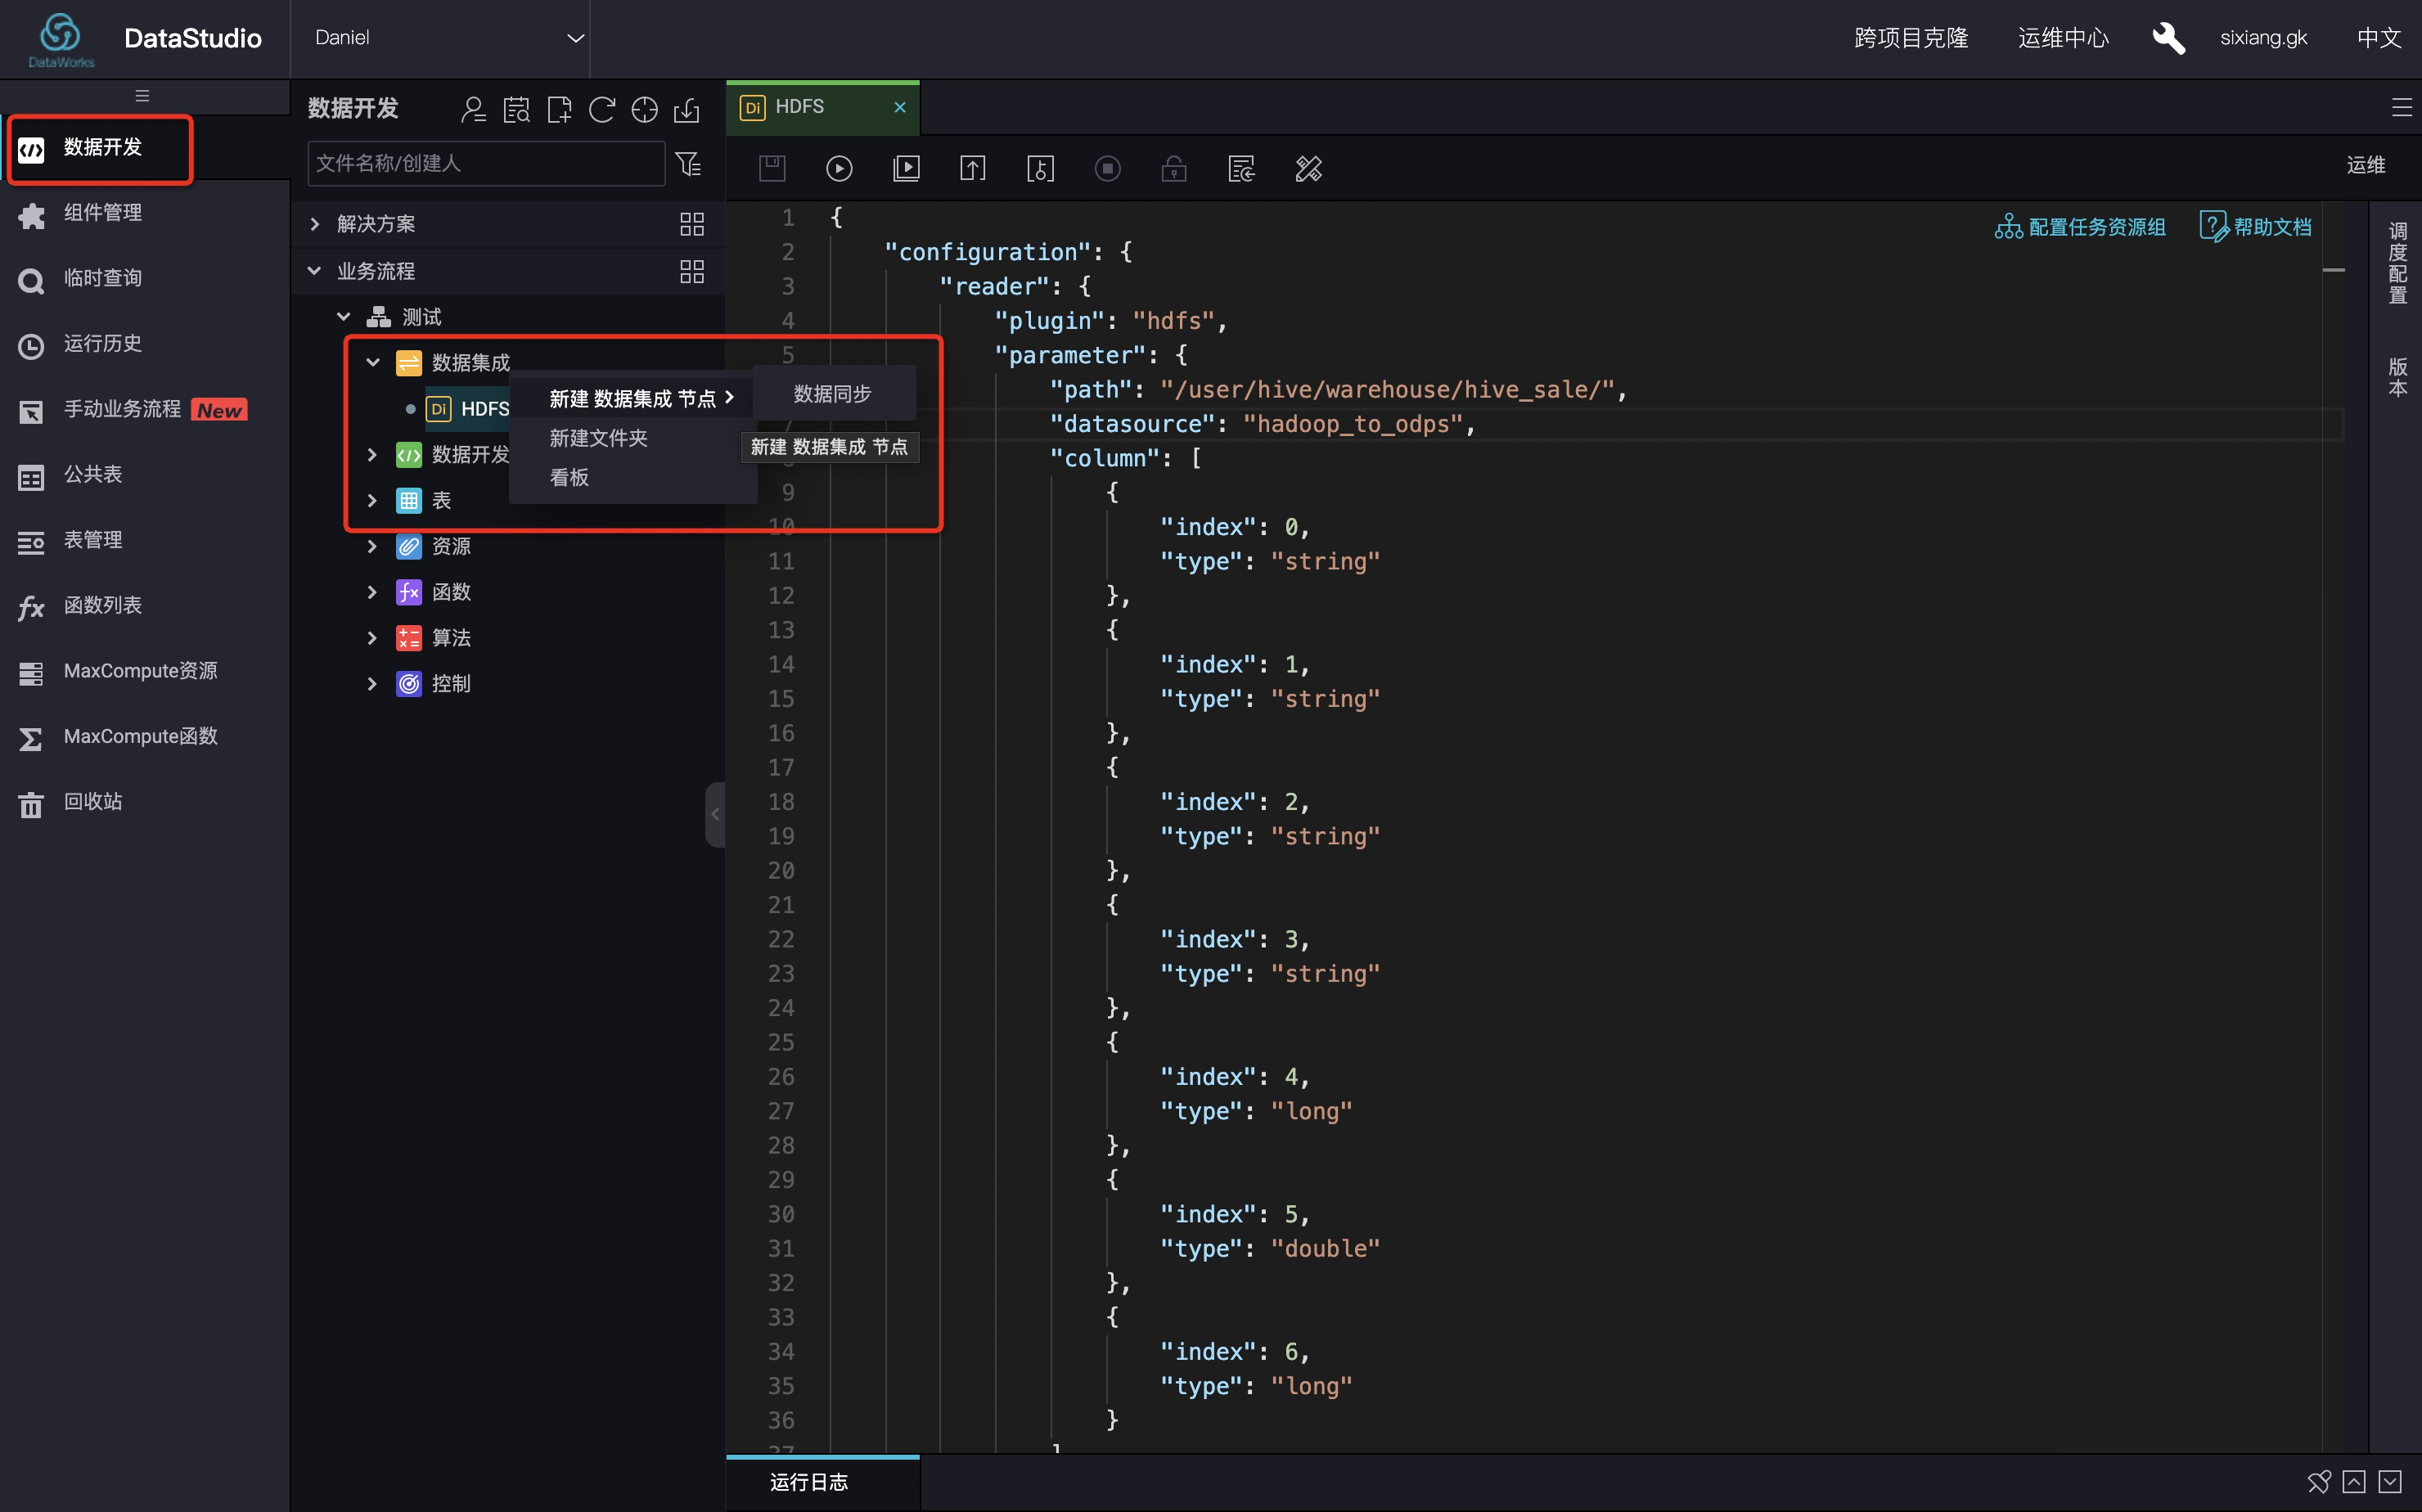Click the wrench settings icon in header
This screenshot has width=2422, height=1512.
click(2167, 38)
